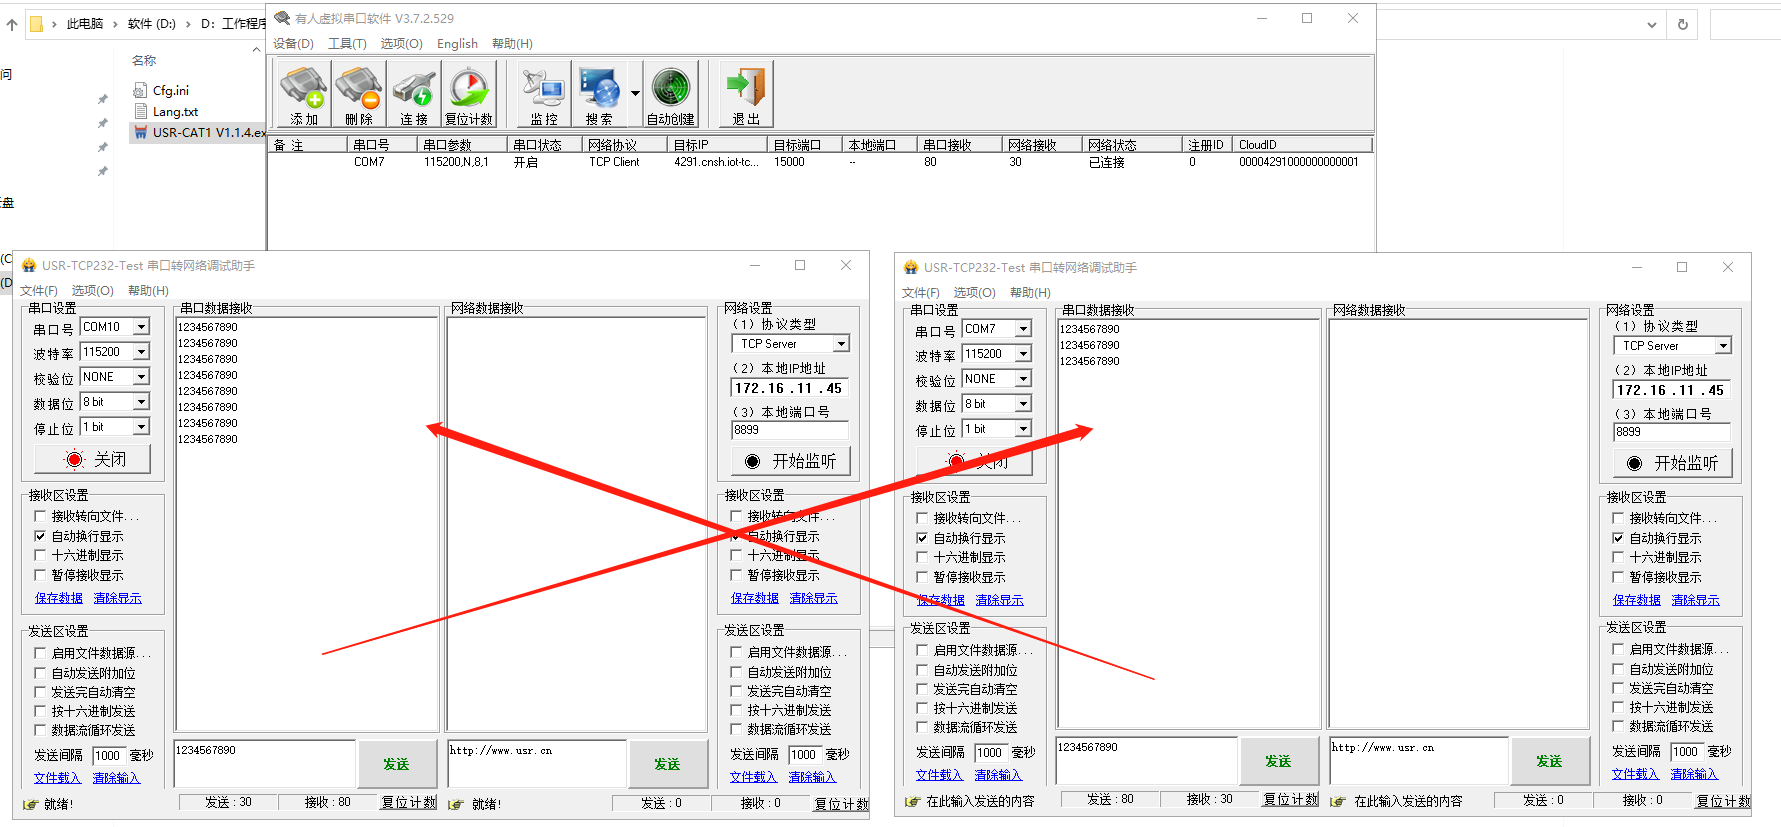
Task: Expand the COM7 serial port number dropdown
Action: 1023,329
